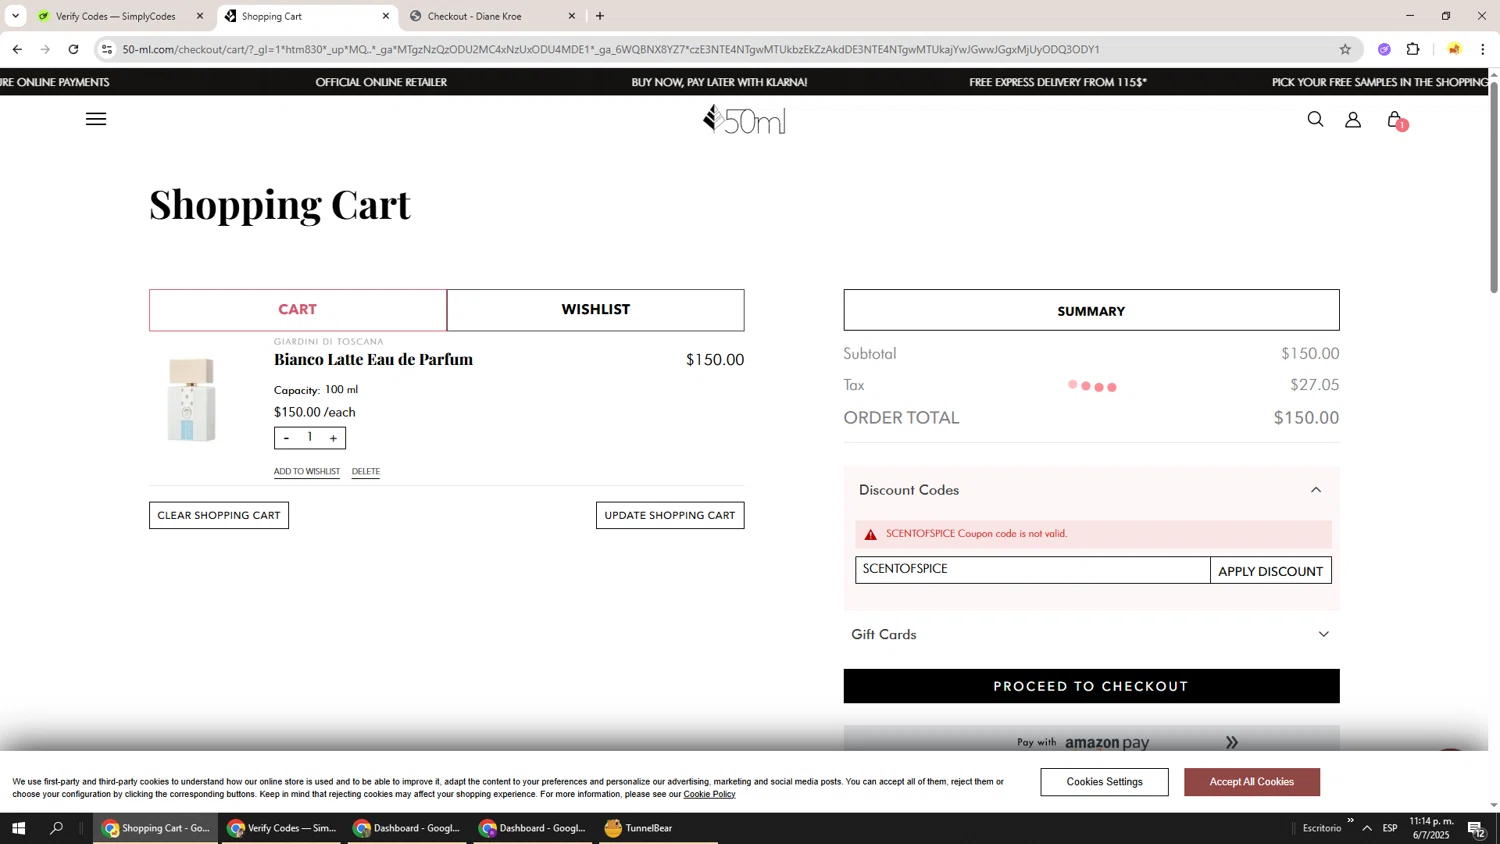
Task: Select the CART tab
Action: 298,310
